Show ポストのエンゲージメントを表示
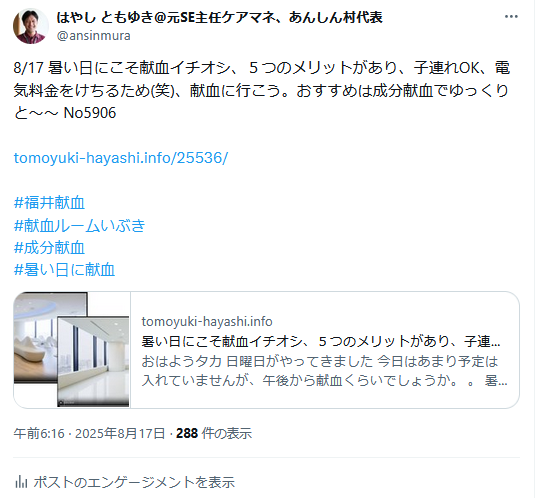The image size is (543, 498). (134, 482)
